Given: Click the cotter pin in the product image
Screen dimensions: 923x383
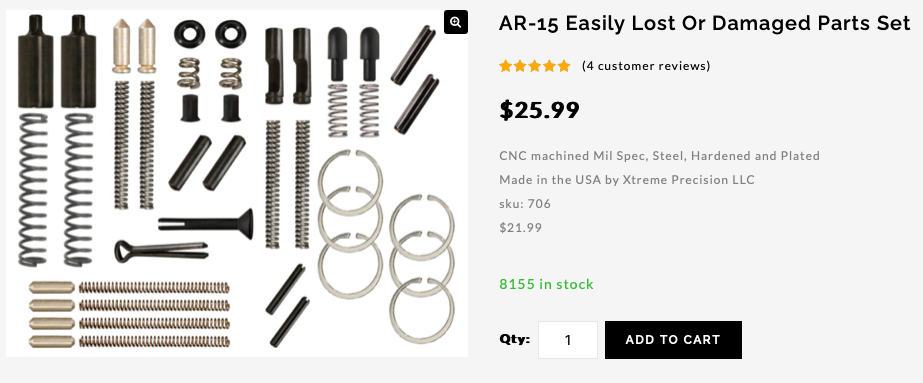Looking at the screenshot, I should (161, 251).
